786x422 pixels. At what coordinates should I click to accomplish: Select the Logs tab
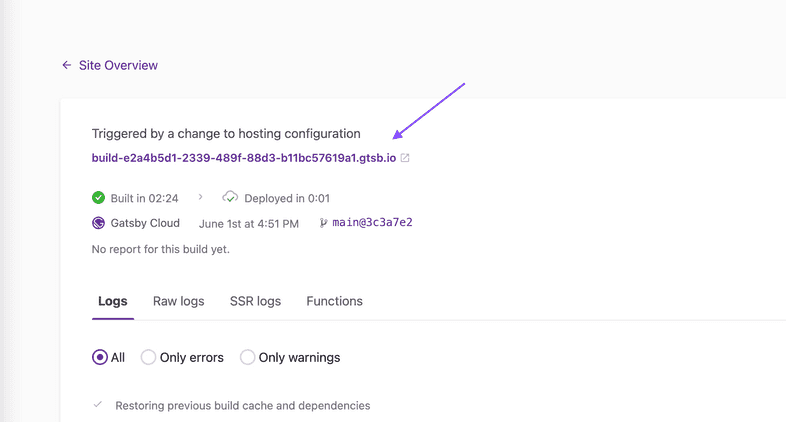tap(112, 301)
